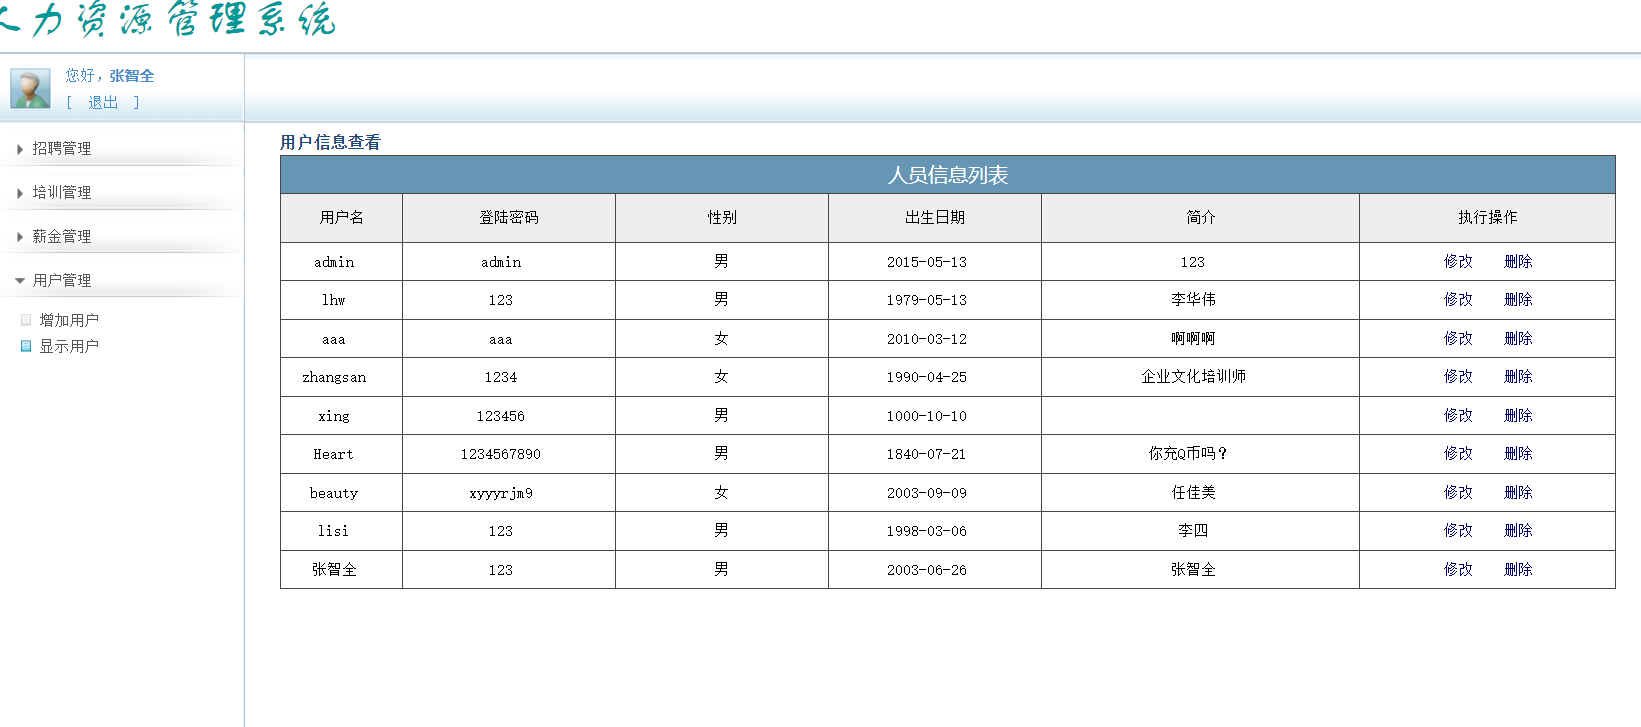Open the 显示用户 page
1641x727 pixels.
(69, 346)
